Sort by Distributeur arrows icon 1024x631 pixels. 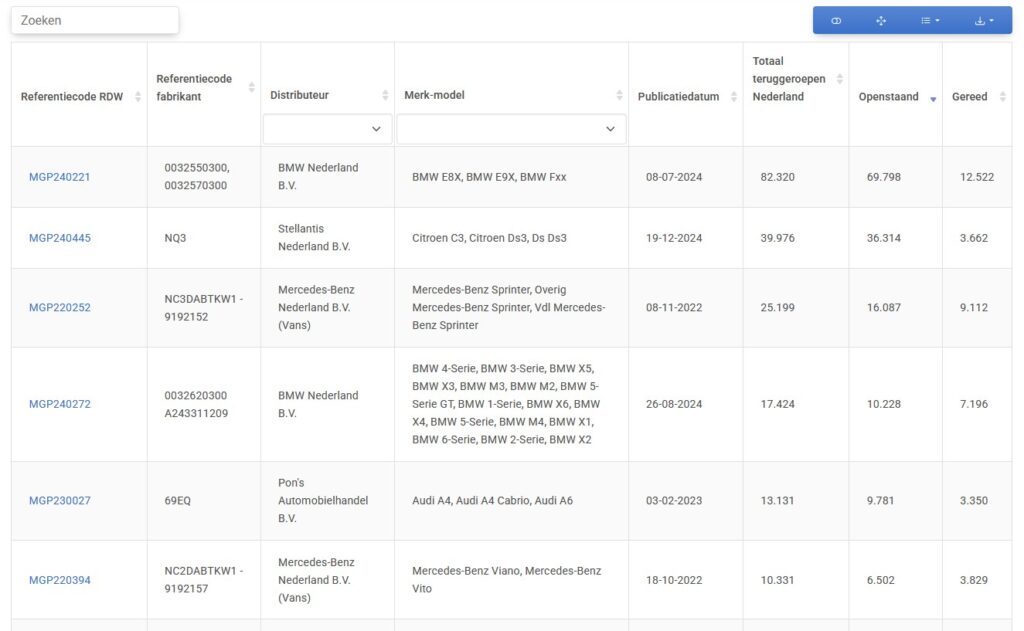point(385,95)
